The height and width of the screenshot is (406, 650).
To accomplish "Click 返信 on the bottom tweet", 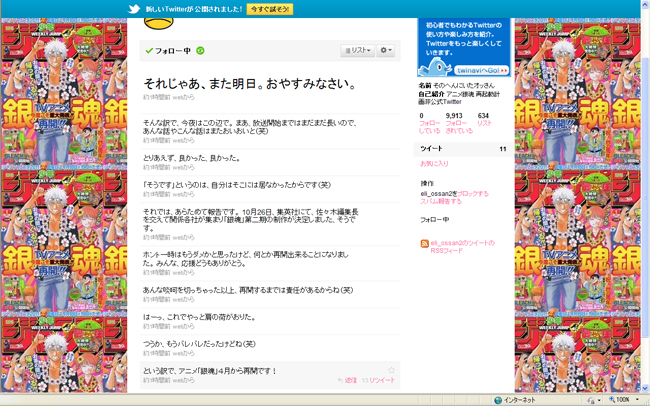I will (347, 380).
